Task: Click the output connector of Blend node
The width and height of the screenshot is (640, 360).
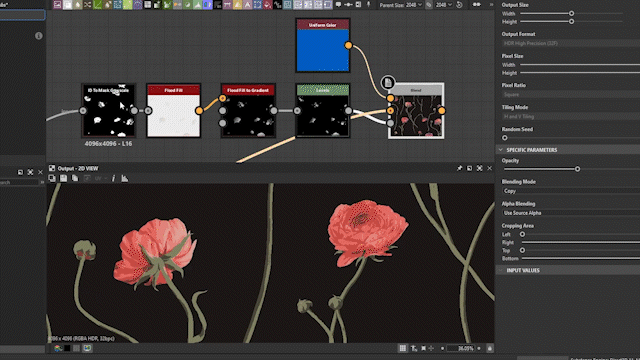Action: 442,111
